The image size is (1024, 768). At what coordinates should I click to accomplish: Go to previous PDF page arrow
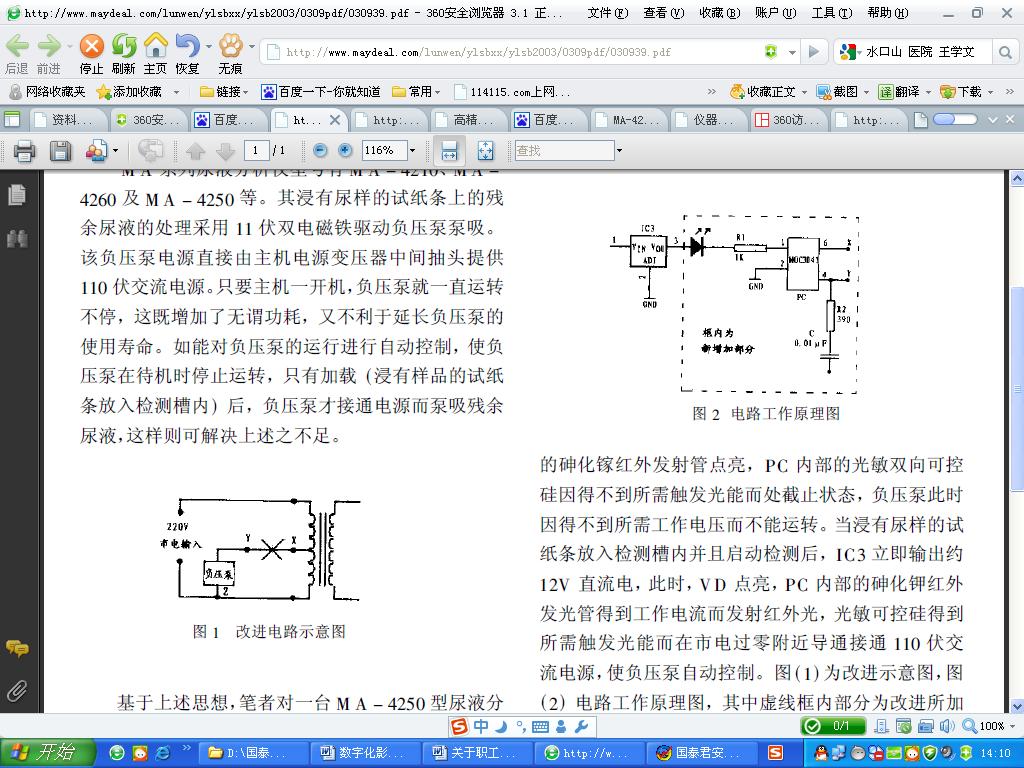click(195, 152)
